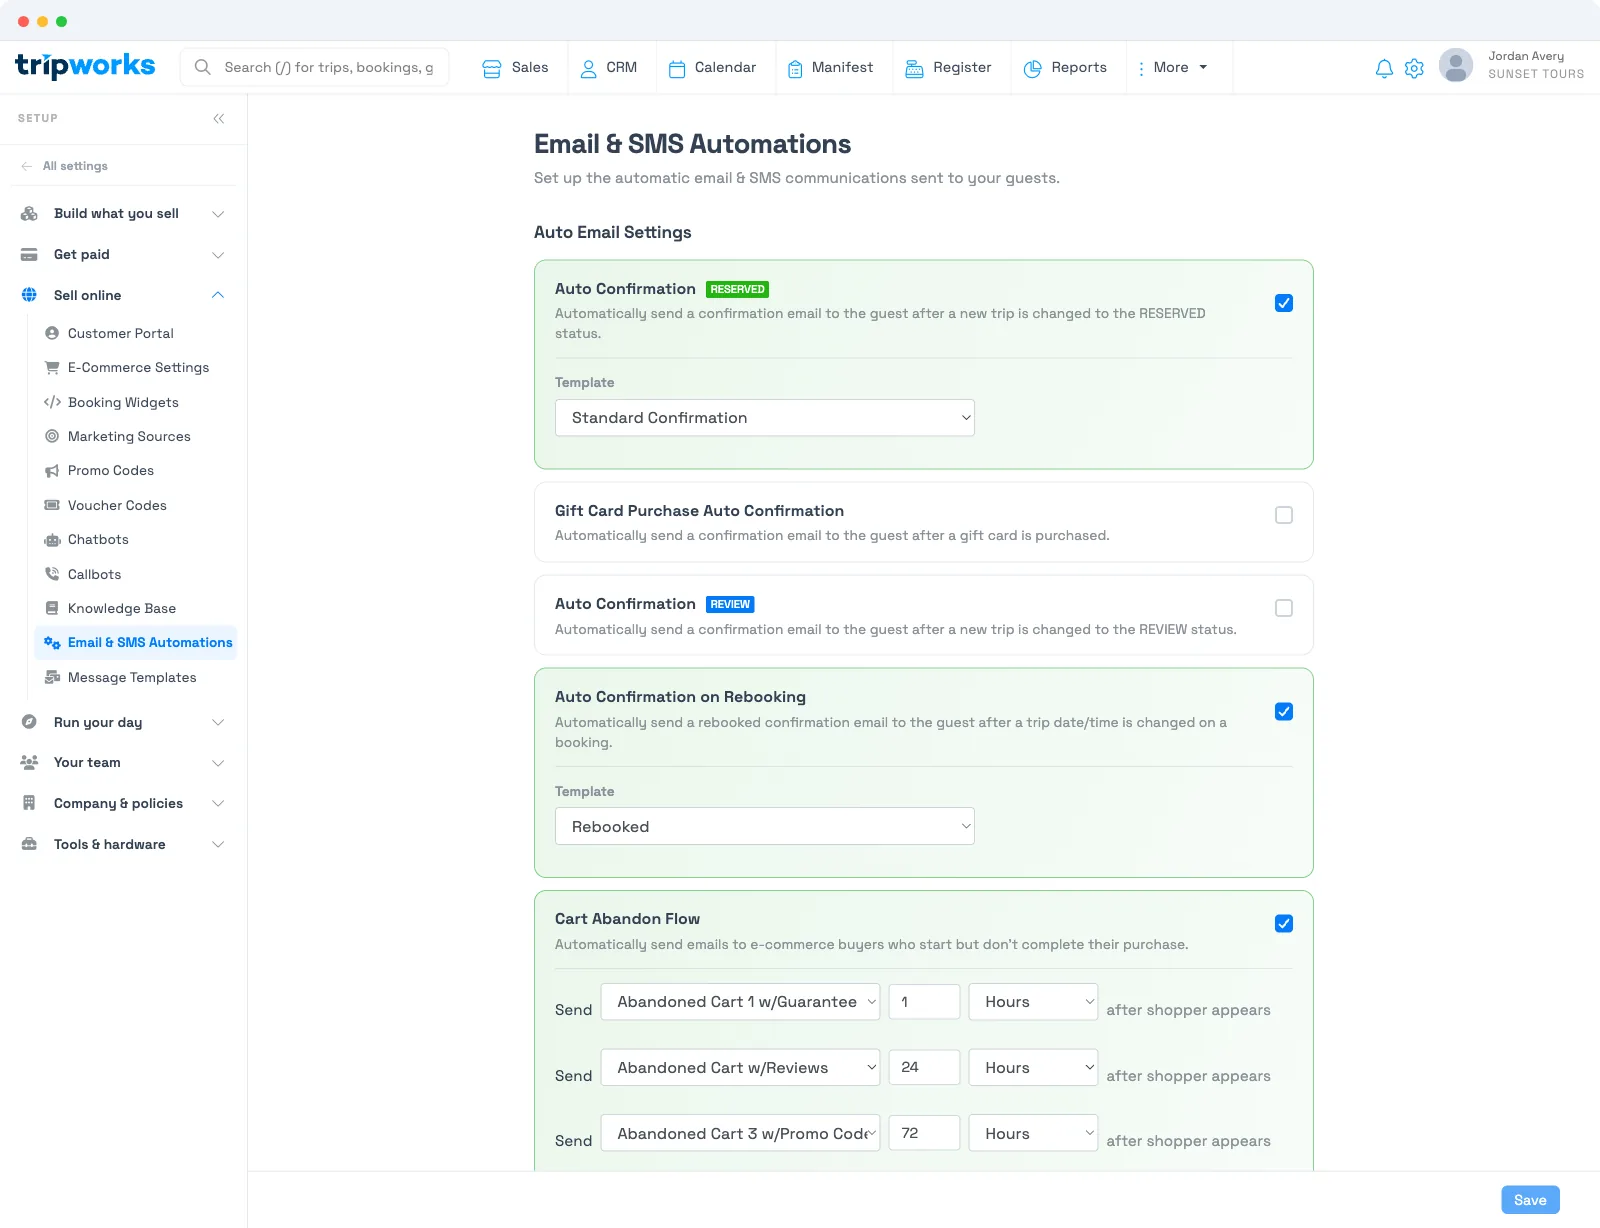Expand the Run your day chevron

click(218, 722)
